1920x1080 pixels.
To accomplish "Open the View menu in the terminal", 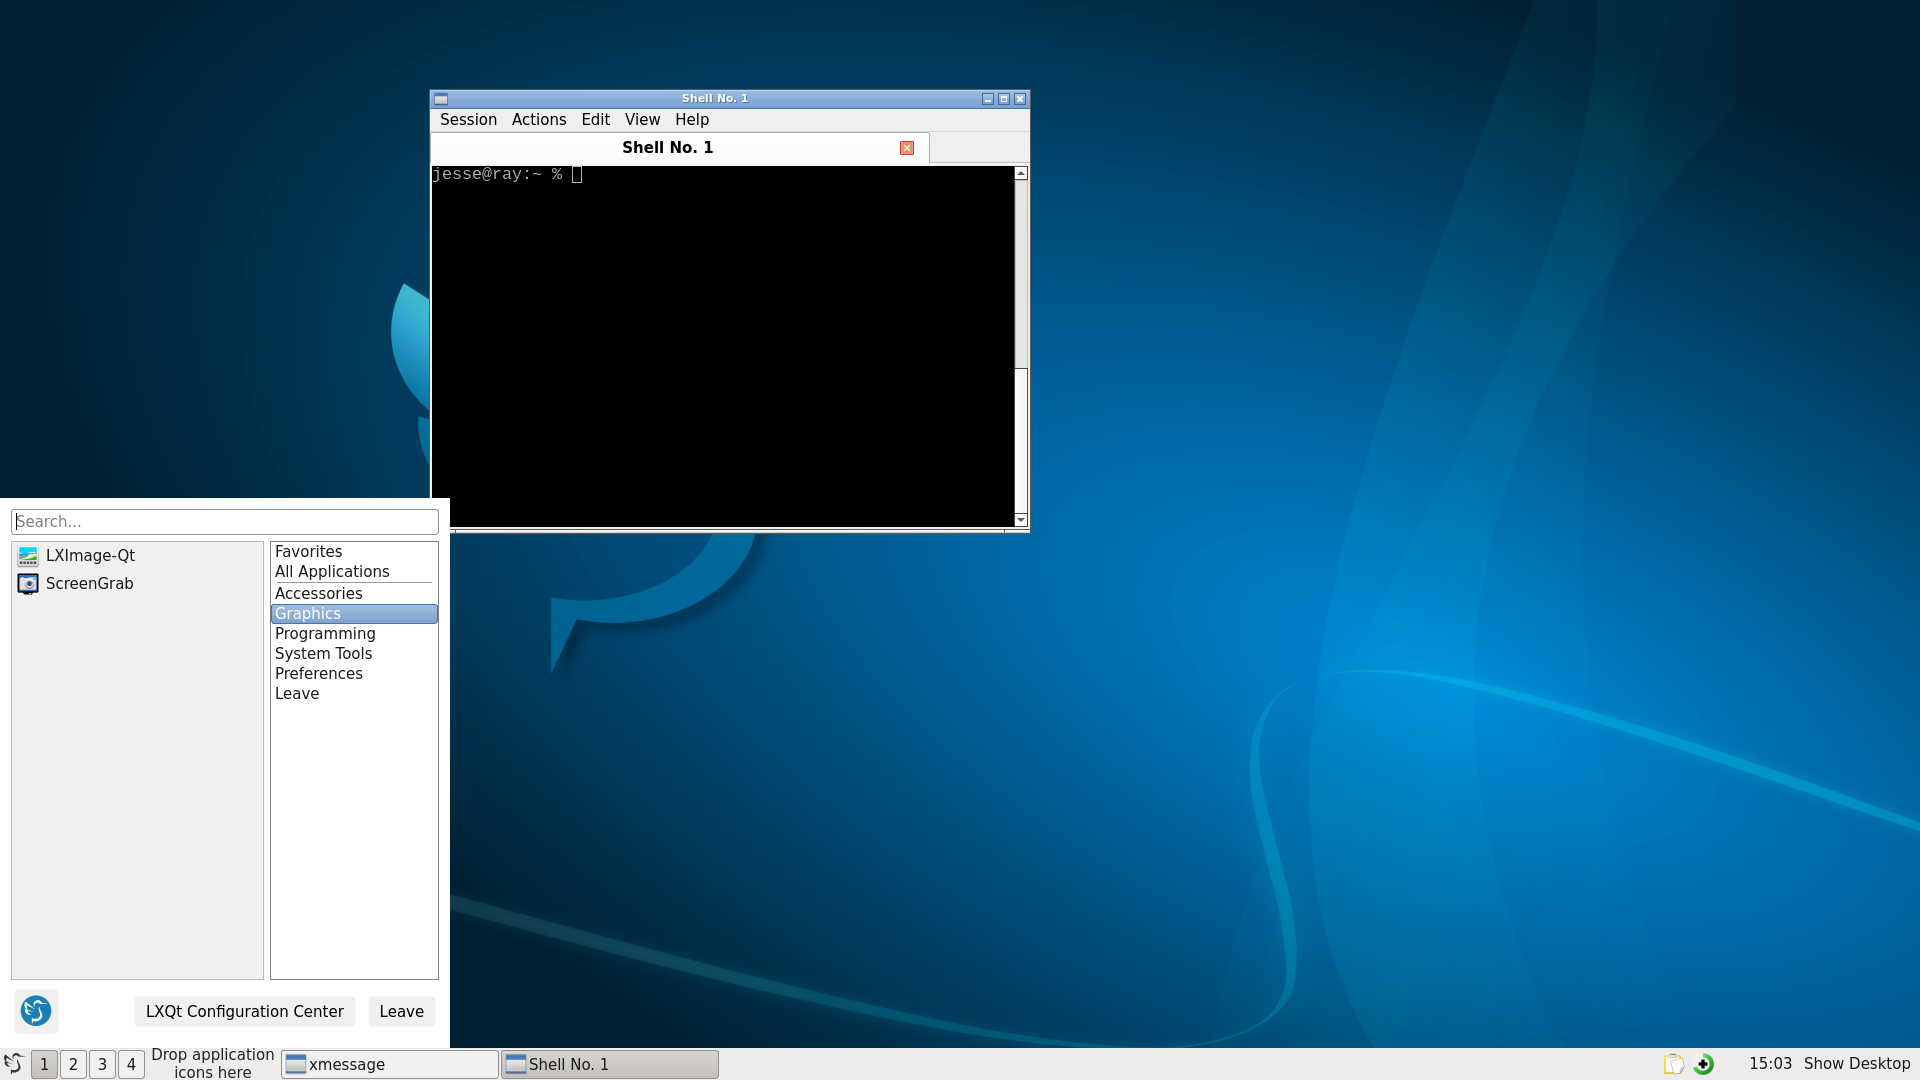I will coord(642,120).
